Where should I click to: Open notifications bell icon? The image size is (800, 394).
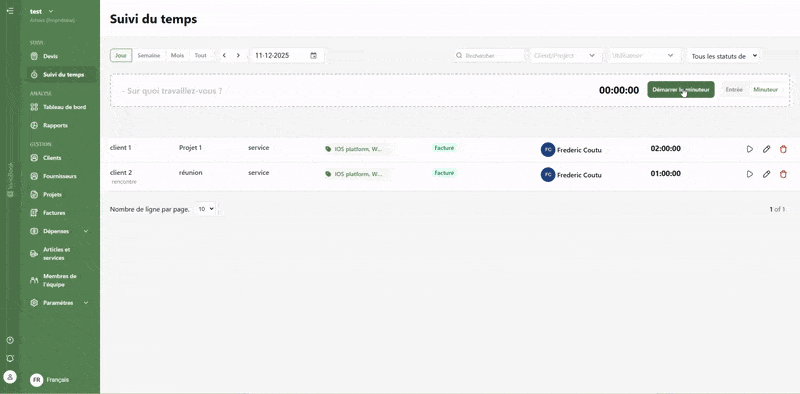tap(10, 359)
